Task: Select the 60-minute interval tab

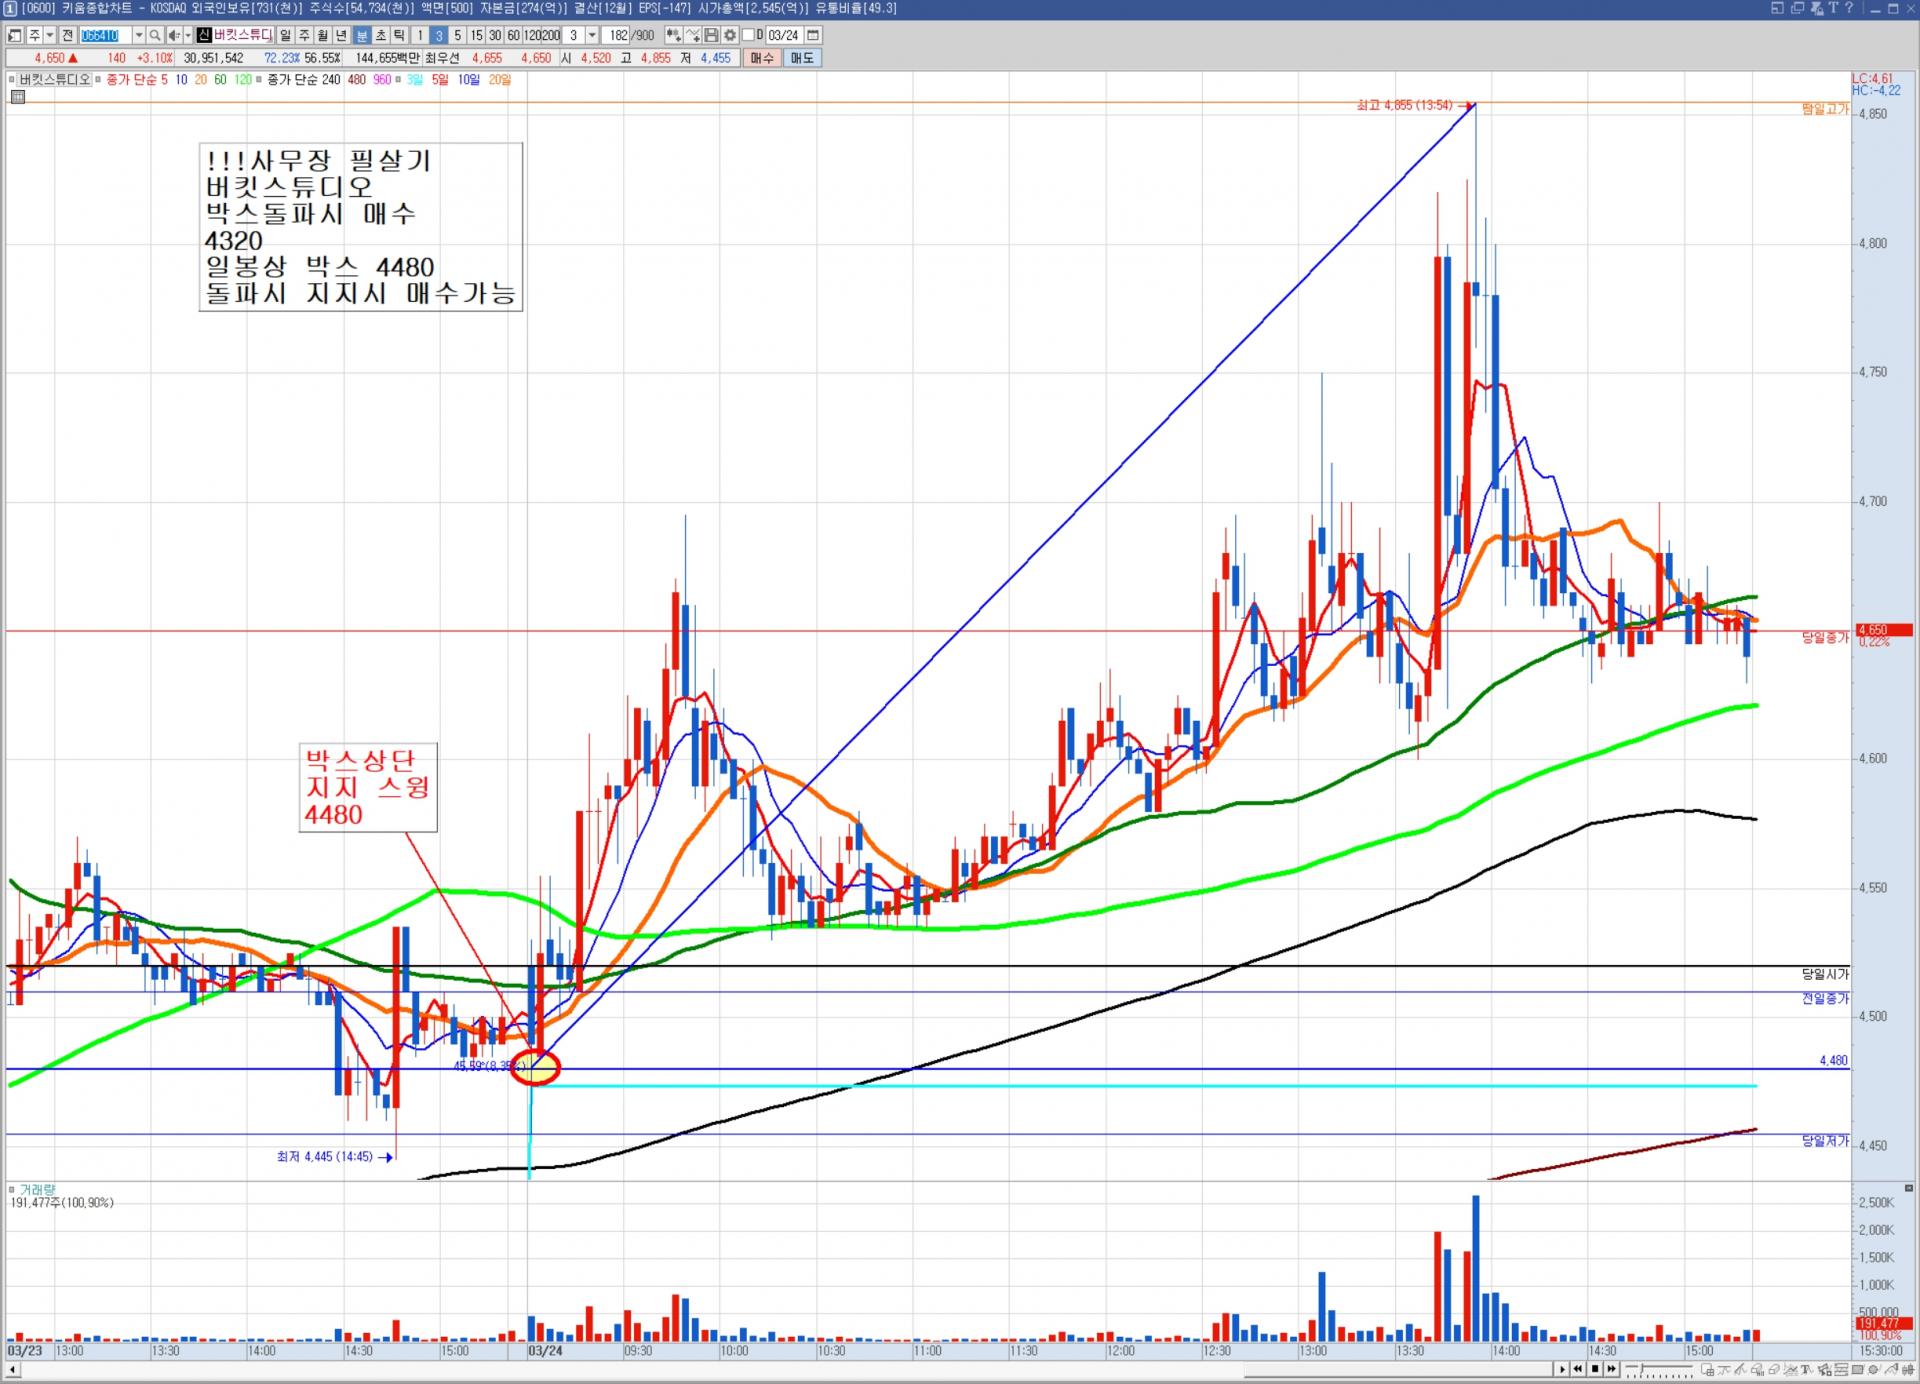Action: pyautogui.click(x=513, y=35)
